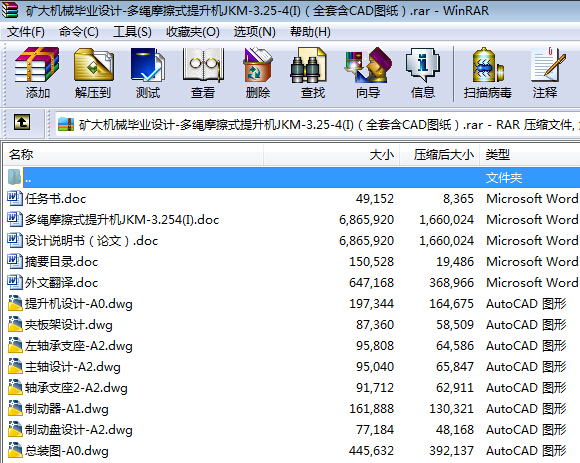Open the 查看 (View) toolbar icon

point(203,65)
